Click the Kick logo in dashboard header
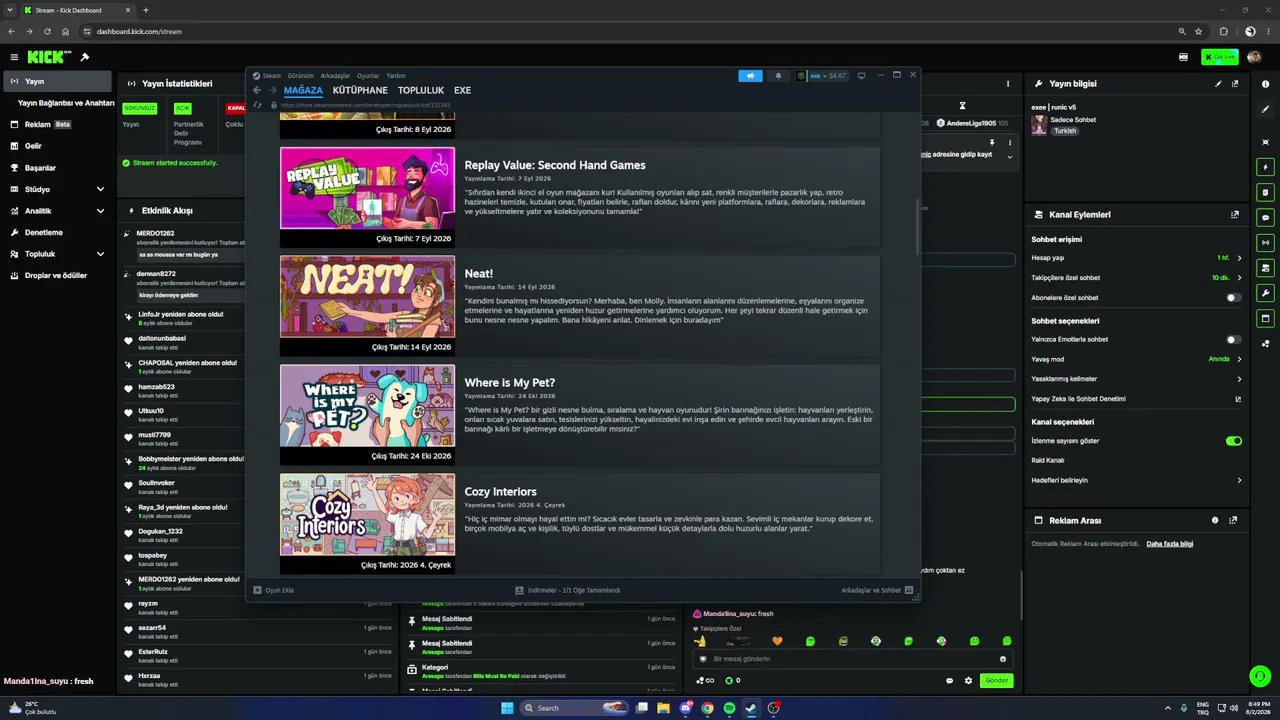This screenshot has width=1280, height=720. (49, 57)
